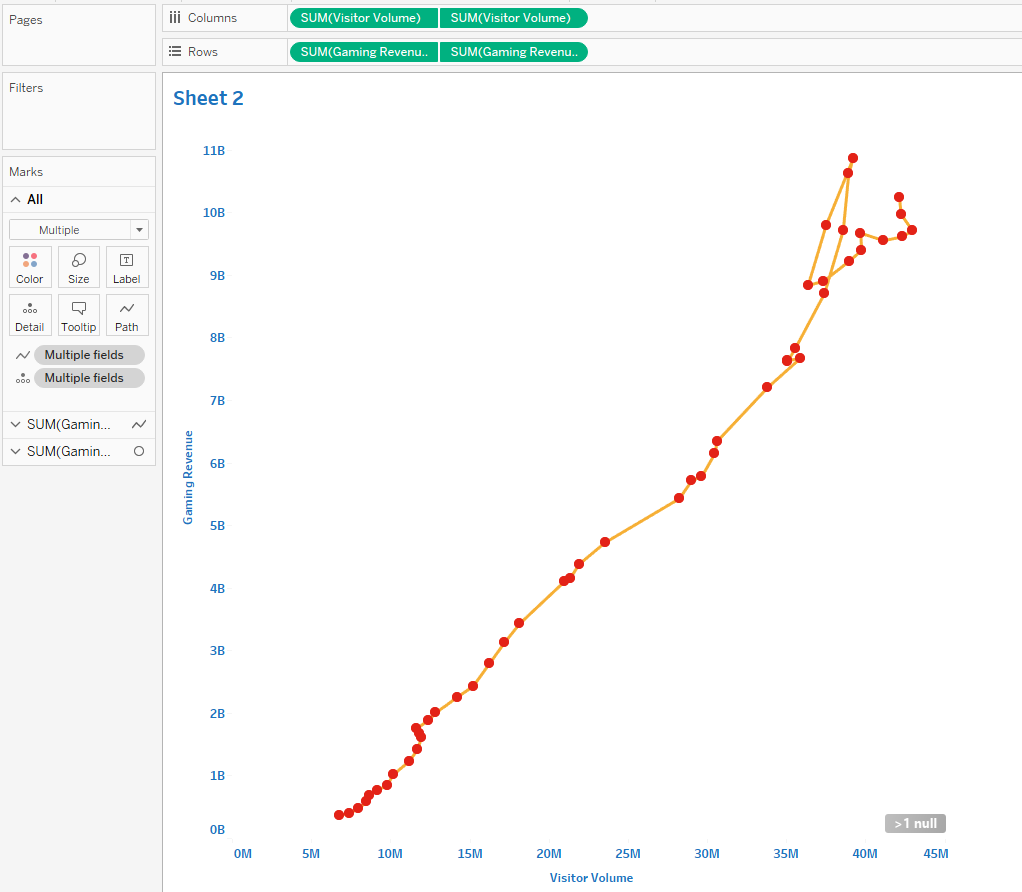1022x892 pixels.
Task: Click the circle icon beside second SUM(Gamin... card
Action: click(x=139, y=451)
